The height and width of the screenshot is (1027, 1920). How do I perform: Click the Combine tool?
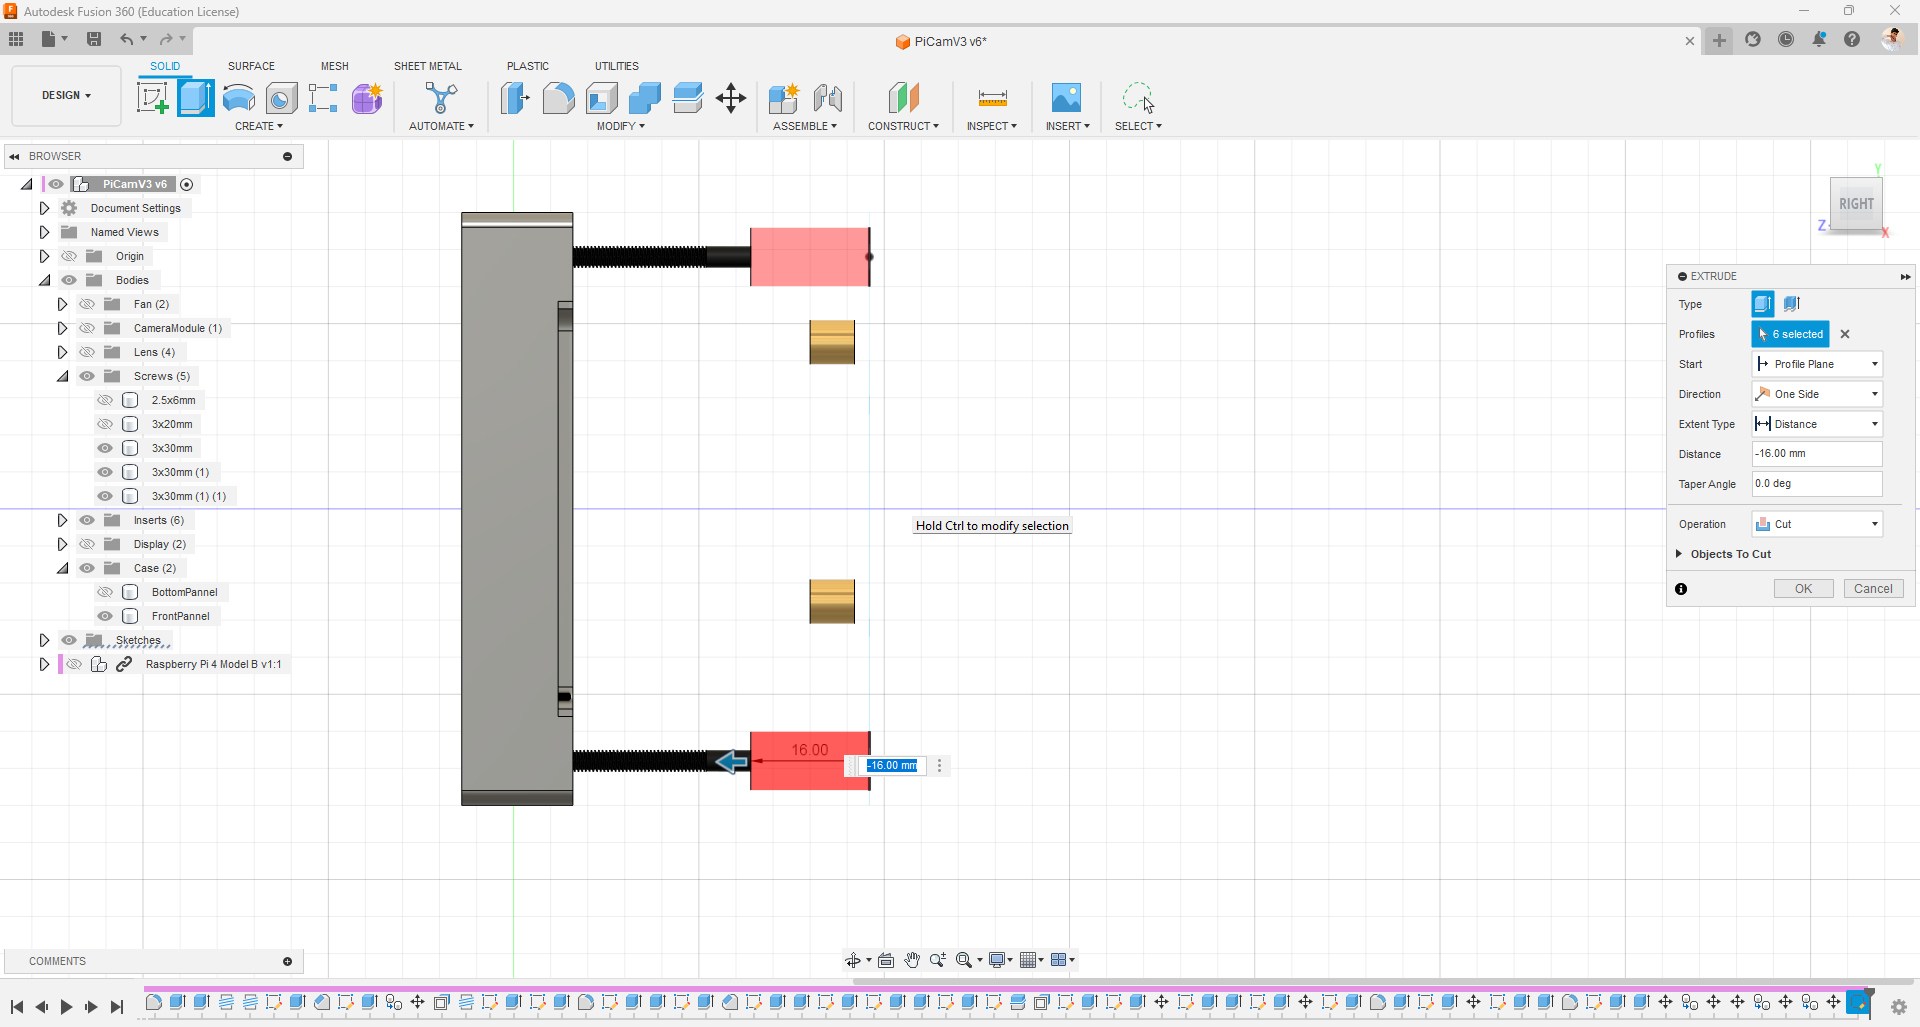pos(645,98)
